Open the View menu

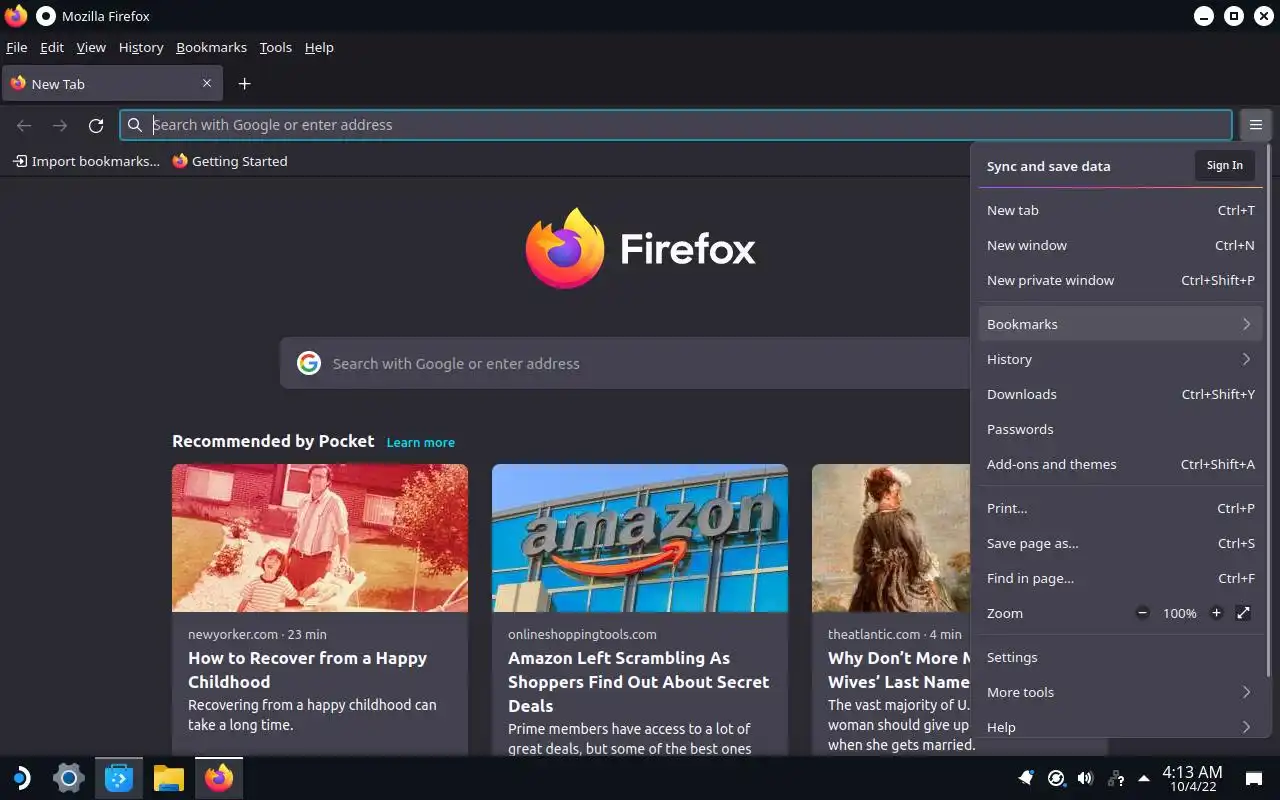coord(91,47)
